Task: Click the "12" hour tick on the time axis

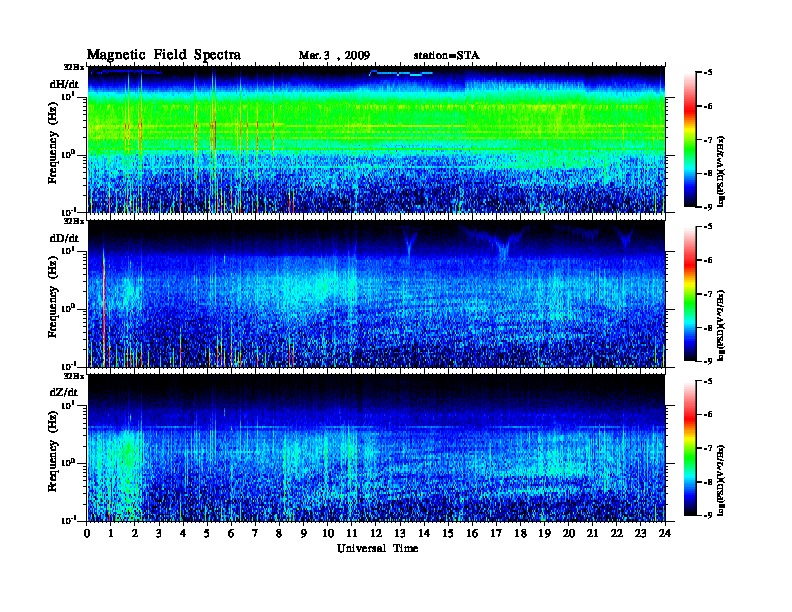Action: (376, 534)
